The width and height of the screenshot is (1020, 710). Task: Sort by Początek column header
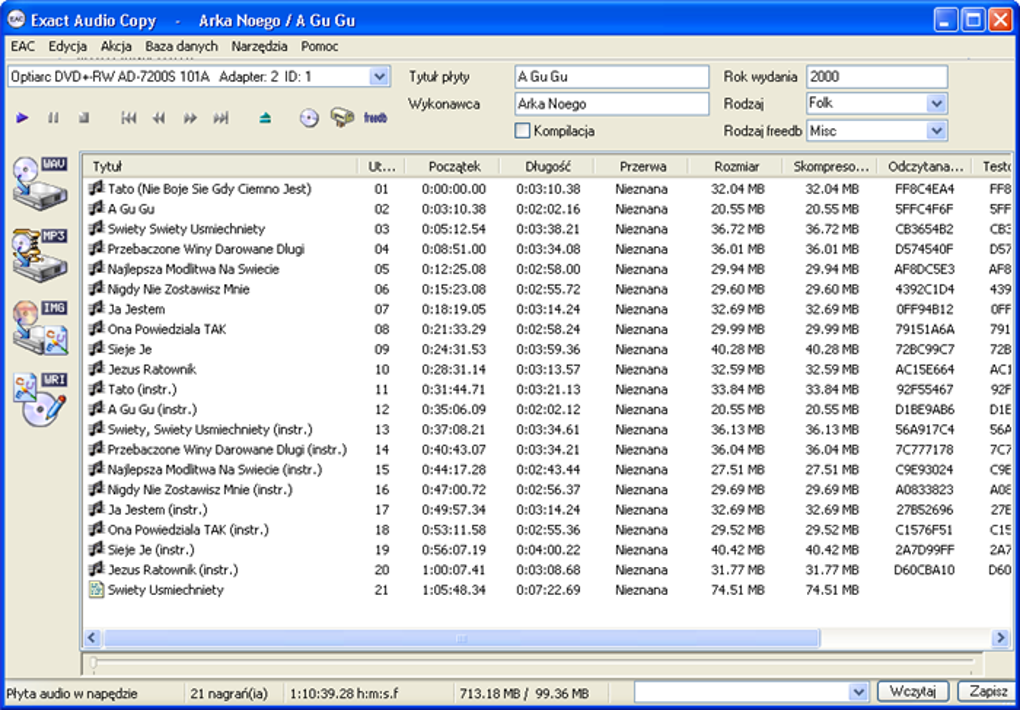(x=454, y=167)
